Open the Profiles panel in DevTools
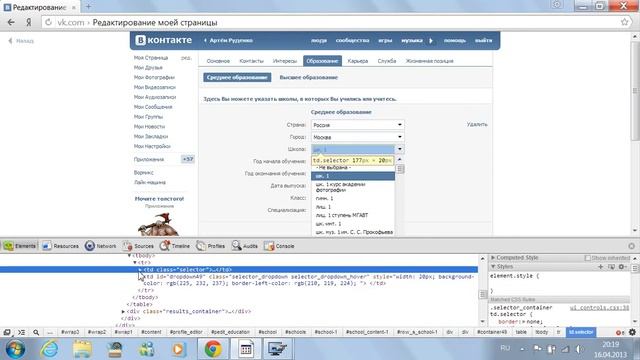This screenshot has height=360, width=640. [x=211, y=246]
